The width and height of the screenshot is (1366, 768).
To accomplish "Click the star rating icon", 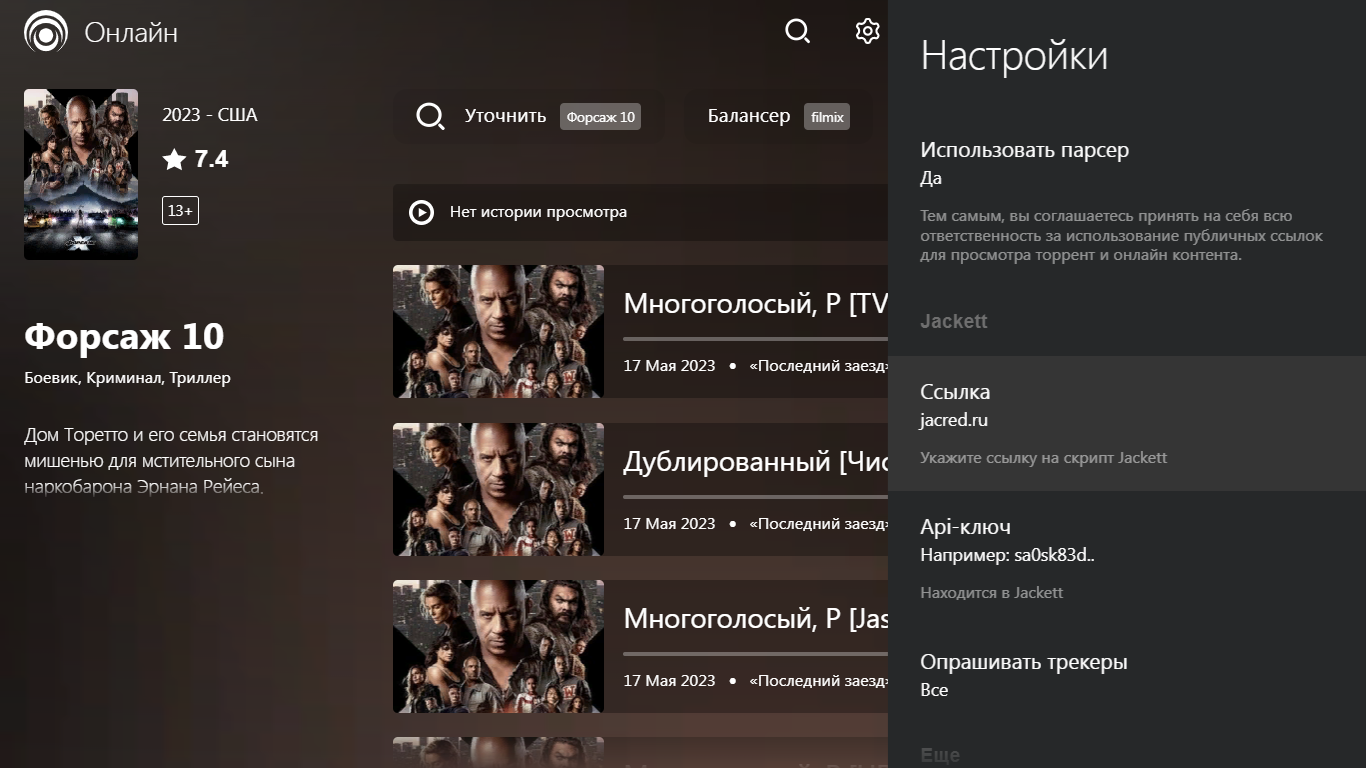I will coord(174,159).
